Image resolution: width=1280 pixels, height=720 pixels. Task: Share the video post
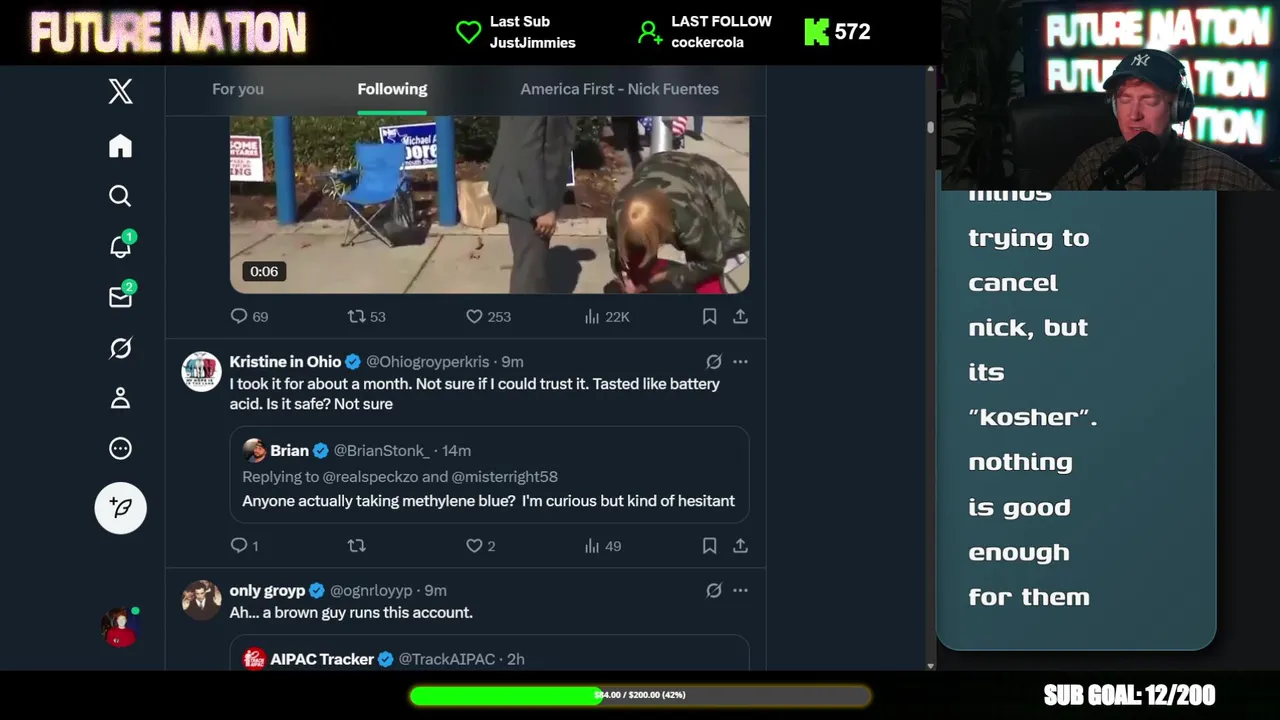(740, 316)
